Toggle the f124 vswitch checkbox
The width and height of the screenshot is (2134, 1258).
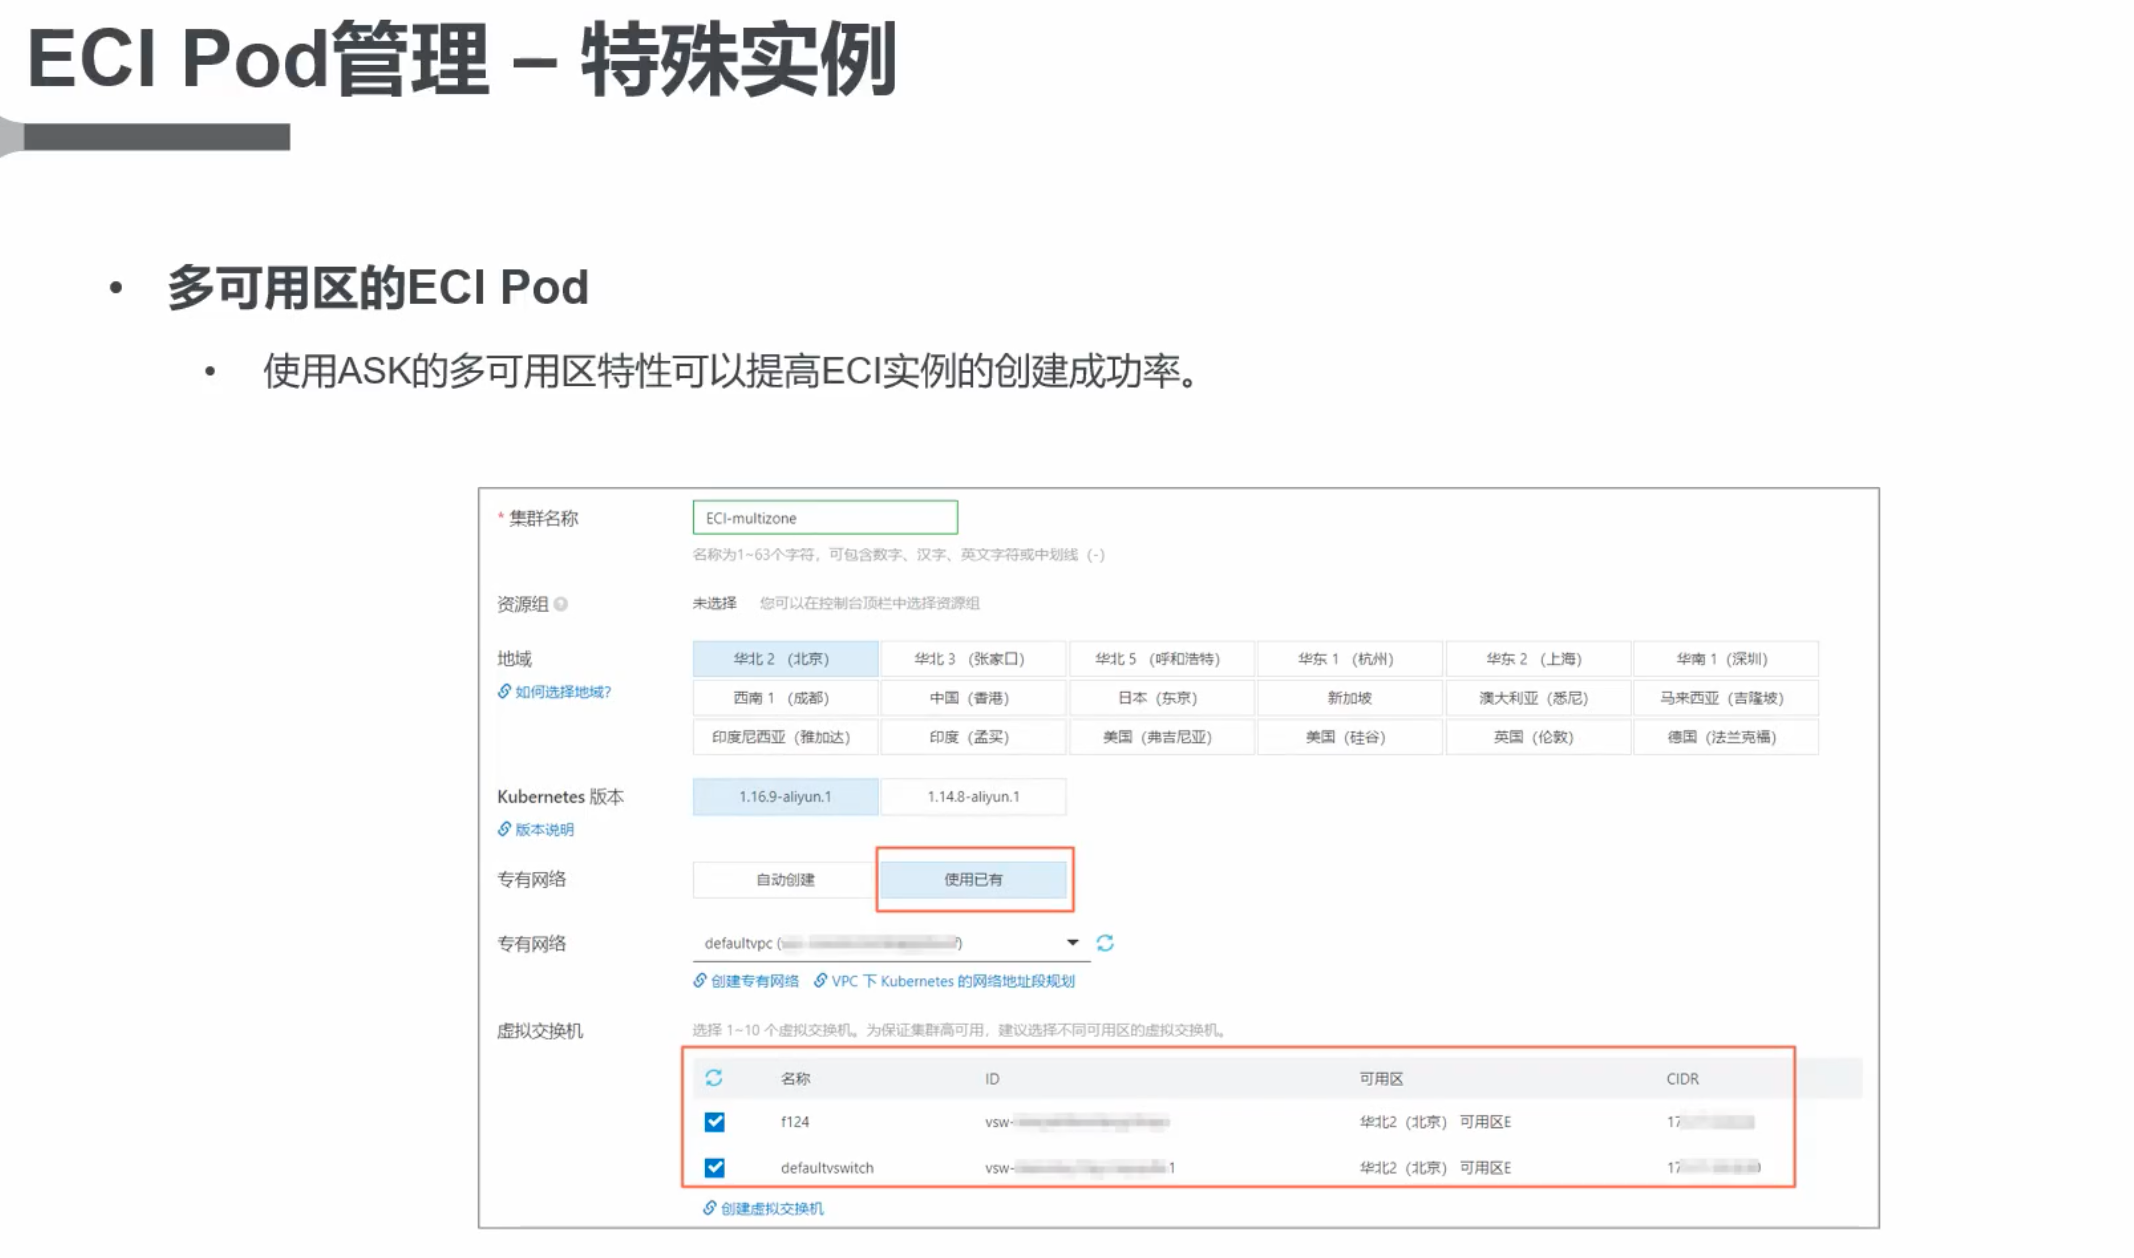tap(714, 1122)
